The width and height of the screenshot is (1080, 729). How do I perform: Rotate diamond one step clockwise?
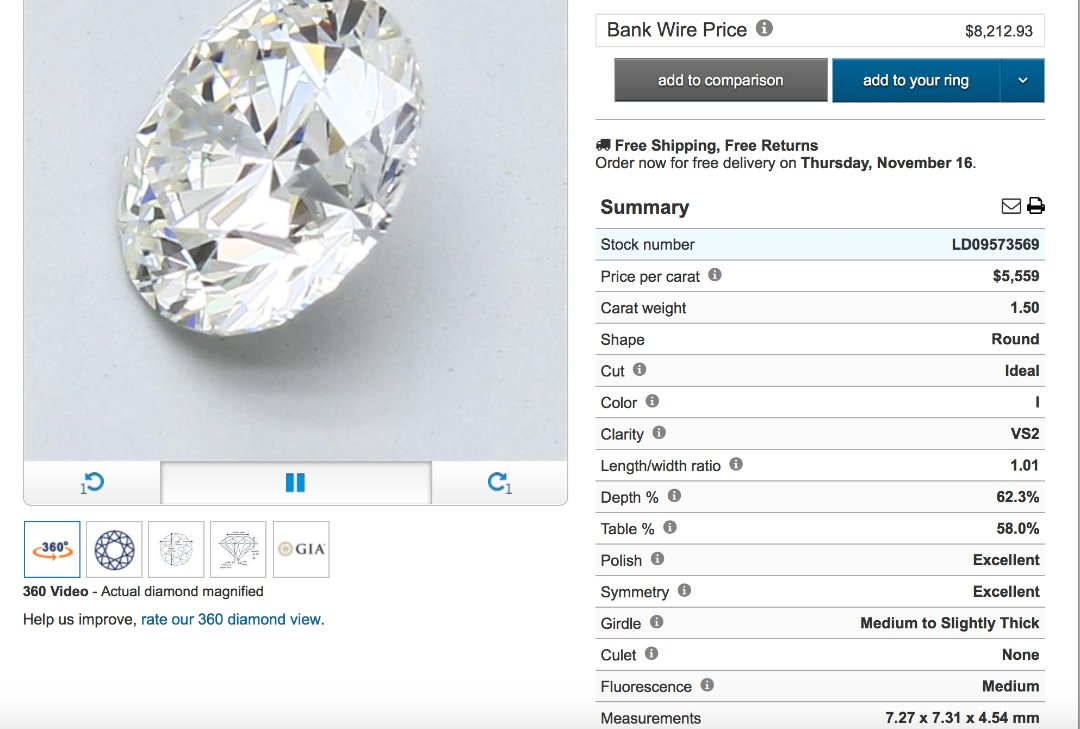coord(499,483)
